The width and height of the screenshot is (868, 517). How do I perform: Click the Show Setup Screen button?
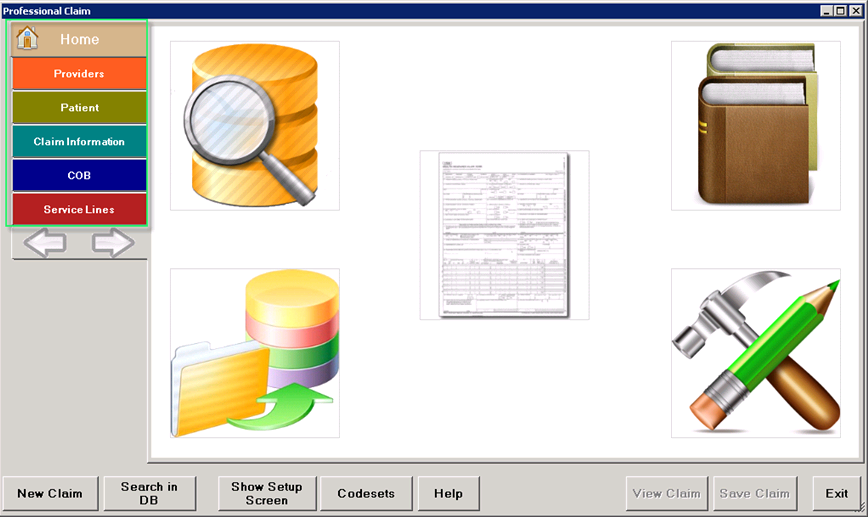click(267, 493)
